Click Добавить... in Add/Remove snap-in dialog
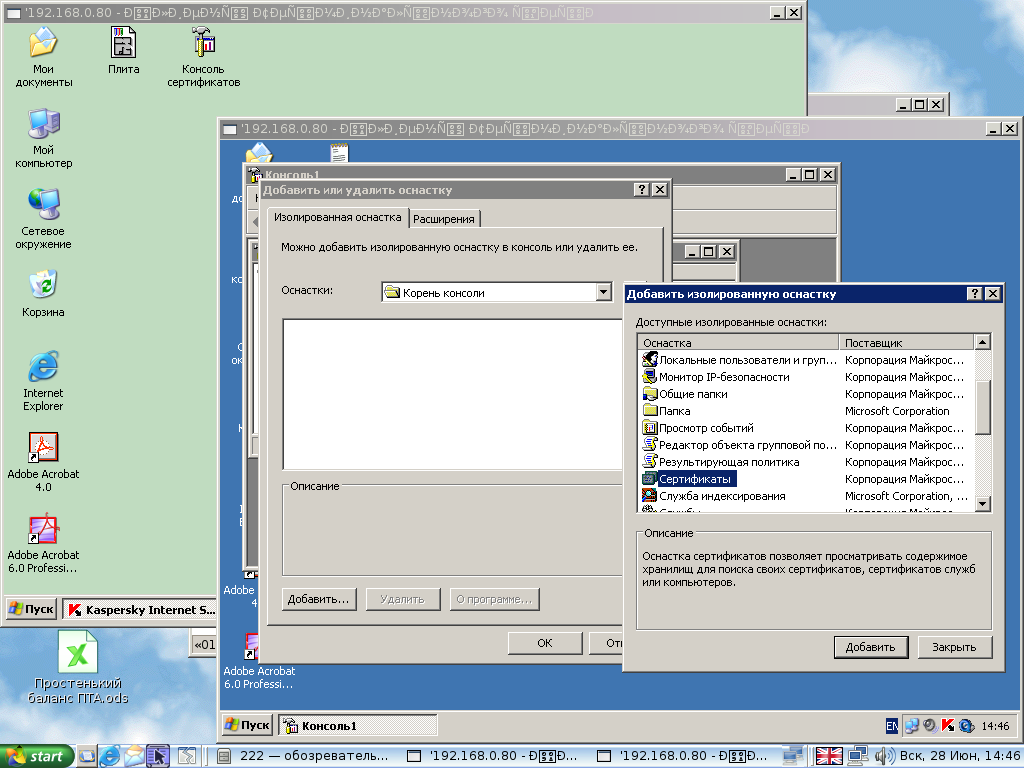1024x768 pixels. click(318, 599)
